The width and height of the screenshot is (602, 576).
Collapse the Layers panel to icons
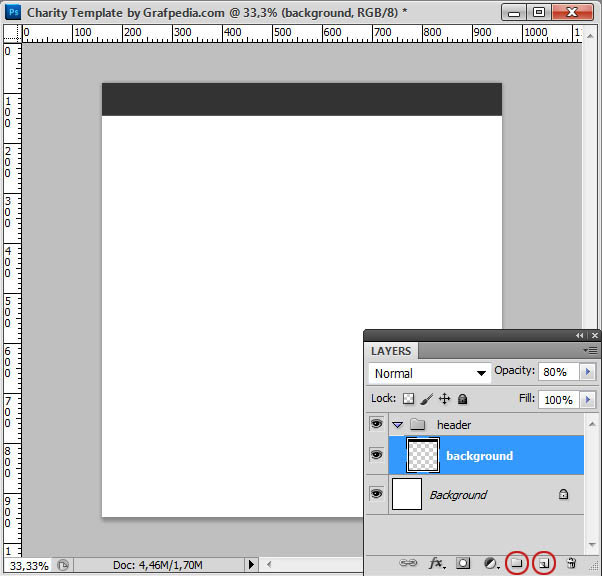pos(579,335)
